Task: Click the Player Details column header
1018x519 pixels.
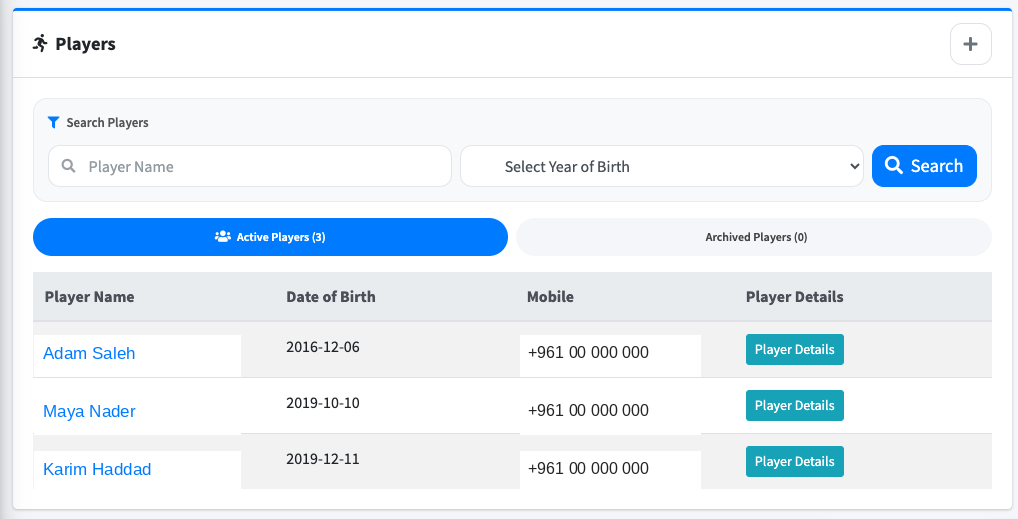Action: coord(795,297)
